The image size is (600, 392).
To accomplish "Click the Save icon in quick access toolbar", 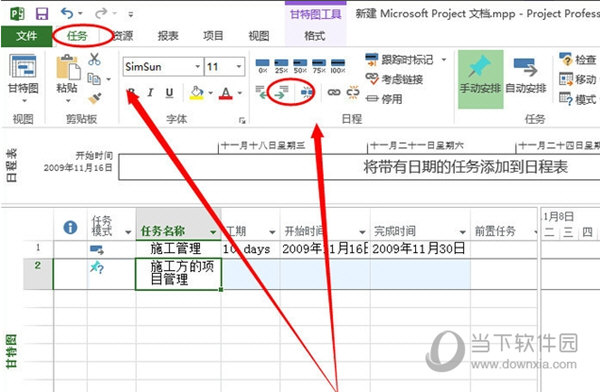I will coord(42,14).
